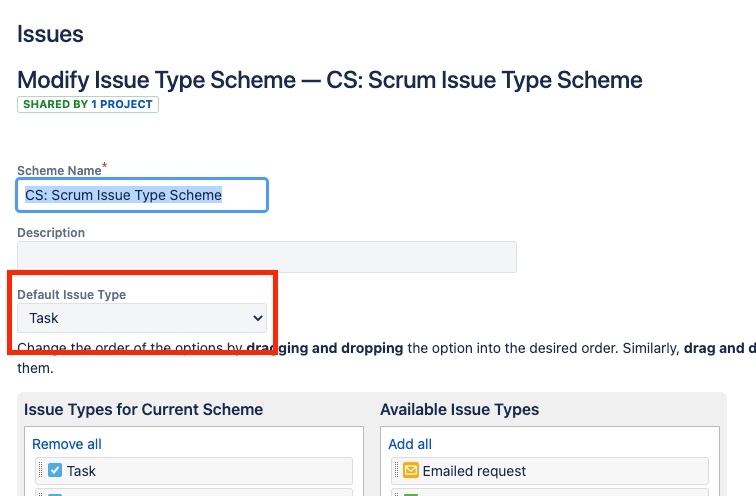Click the blue icon below the Task row

(55, 495)
